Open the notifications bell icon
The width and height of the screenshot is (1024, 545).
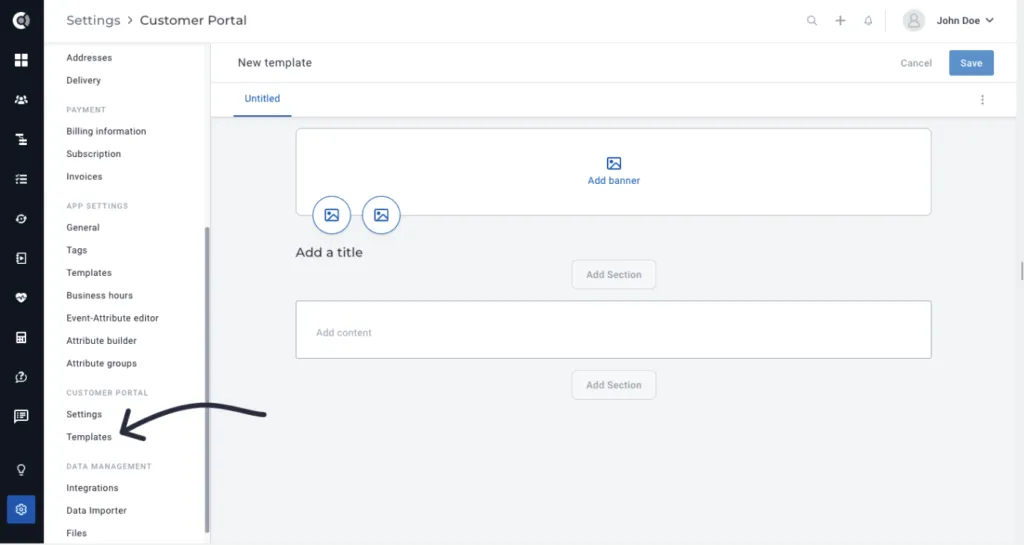[x=868, y=21]
